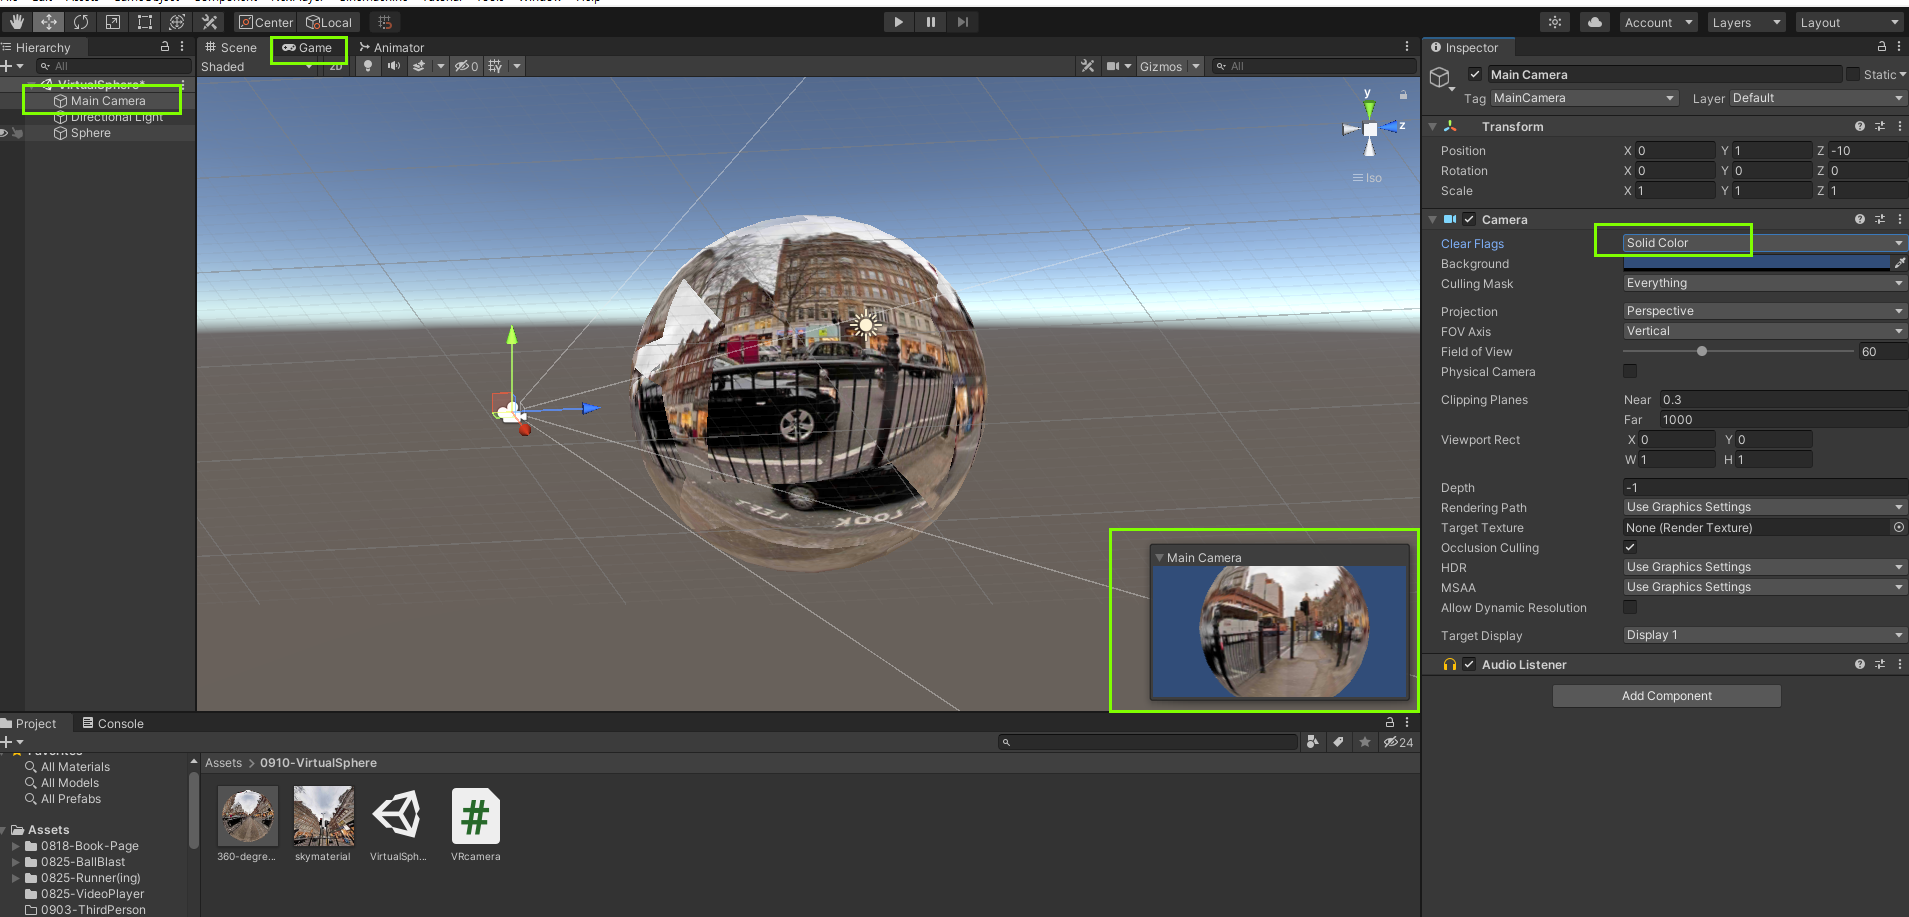Select the skymaterial asset thumbnail
Screen dimensions: 1909x917
323,816
